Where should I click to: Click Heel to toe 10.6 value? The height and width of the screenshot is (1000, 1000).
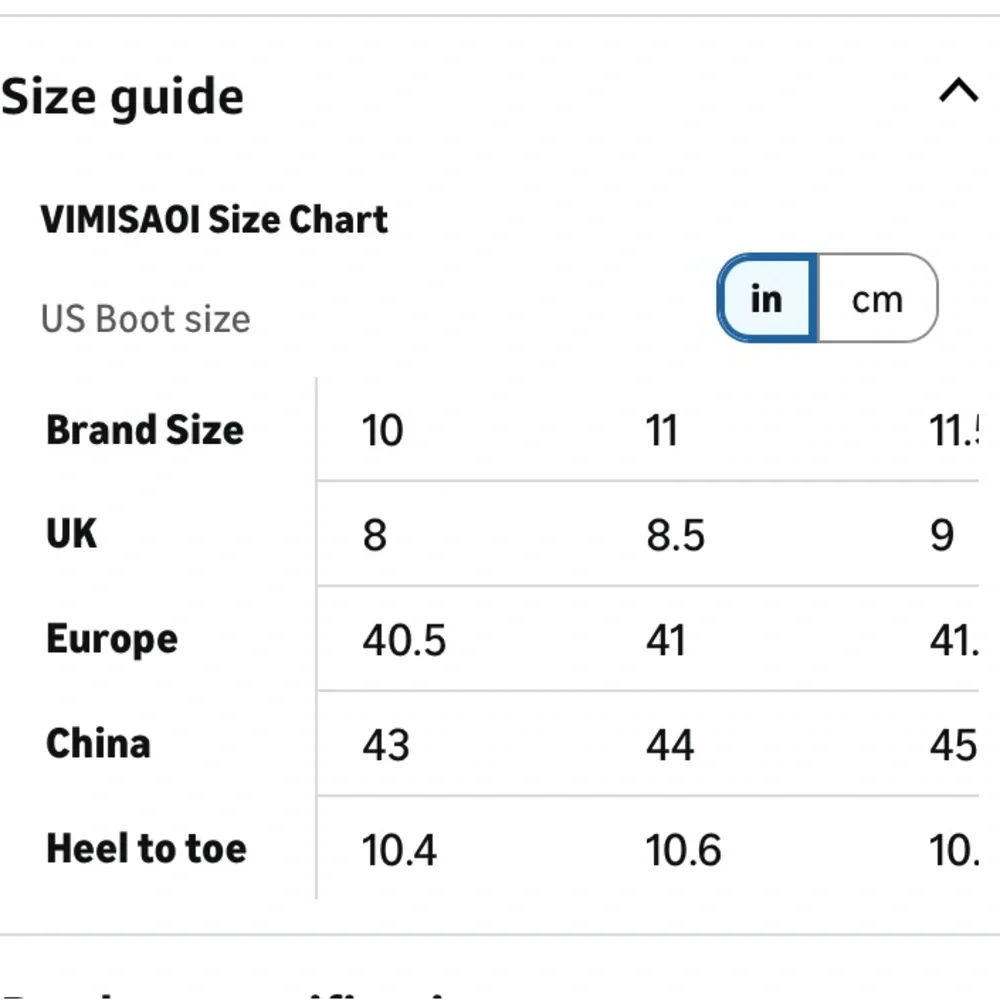tap(683, 850)
